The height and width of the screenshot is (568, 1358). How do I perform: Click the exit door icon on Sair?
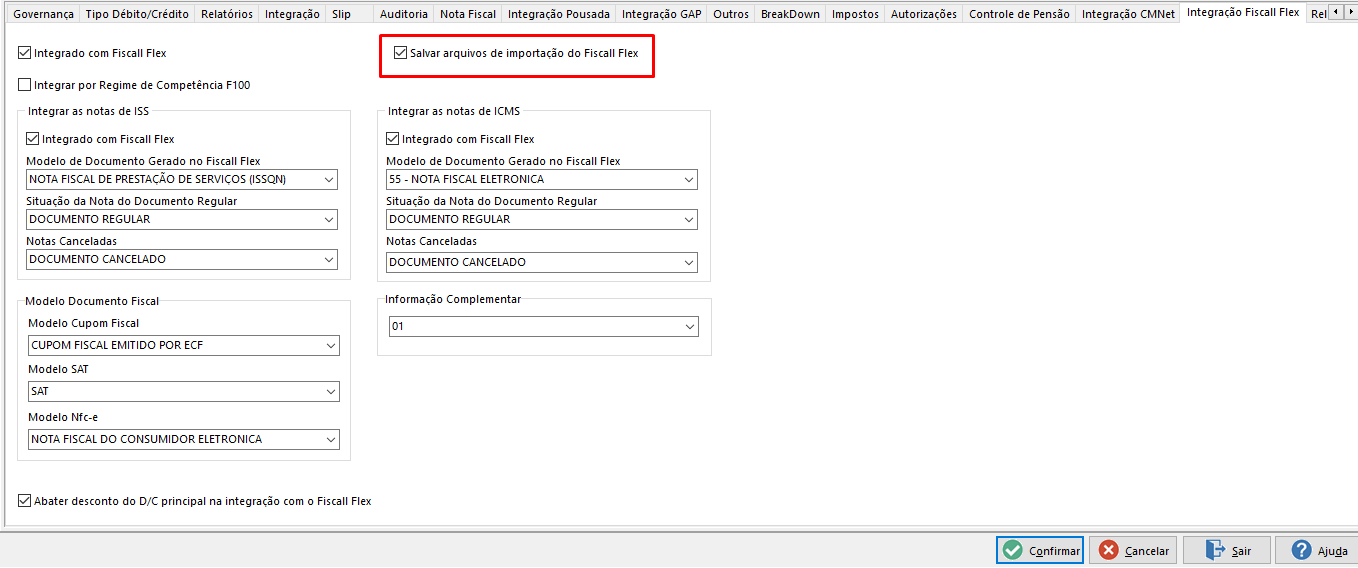(x=1215, y=550)
